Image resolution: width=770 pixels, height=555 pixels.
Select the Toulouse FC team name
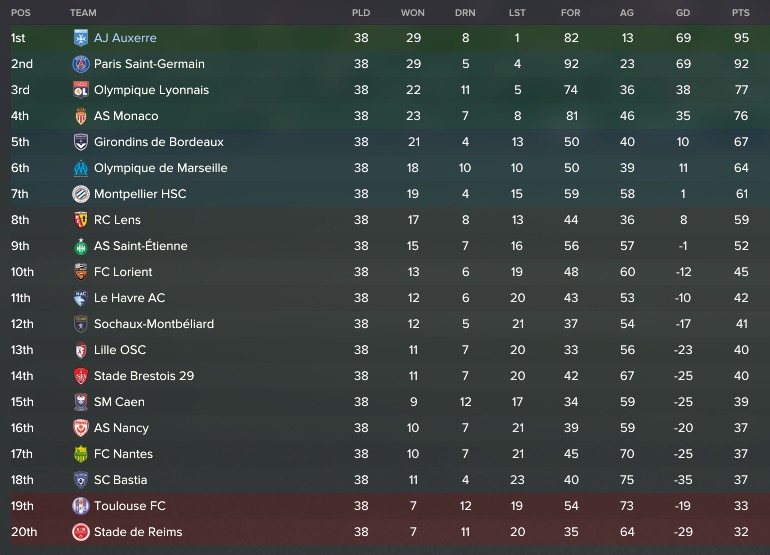pyautogui.click(x=130, y=506)
